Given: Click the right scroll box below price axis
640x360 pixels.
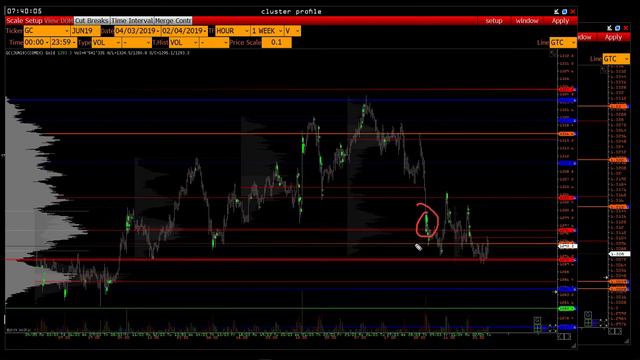Looking at the screenshot, I should (x=568, y=336).
